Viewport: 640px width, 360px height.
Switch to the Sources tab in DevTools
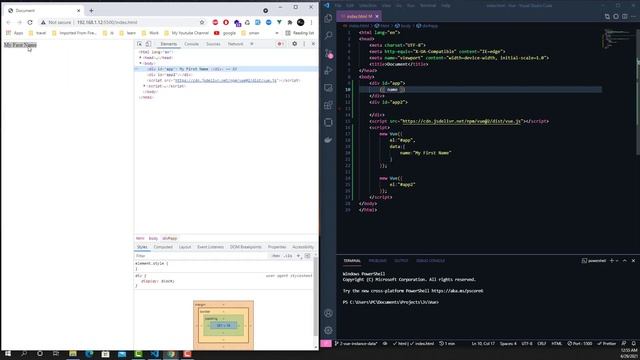pos(213,44)
